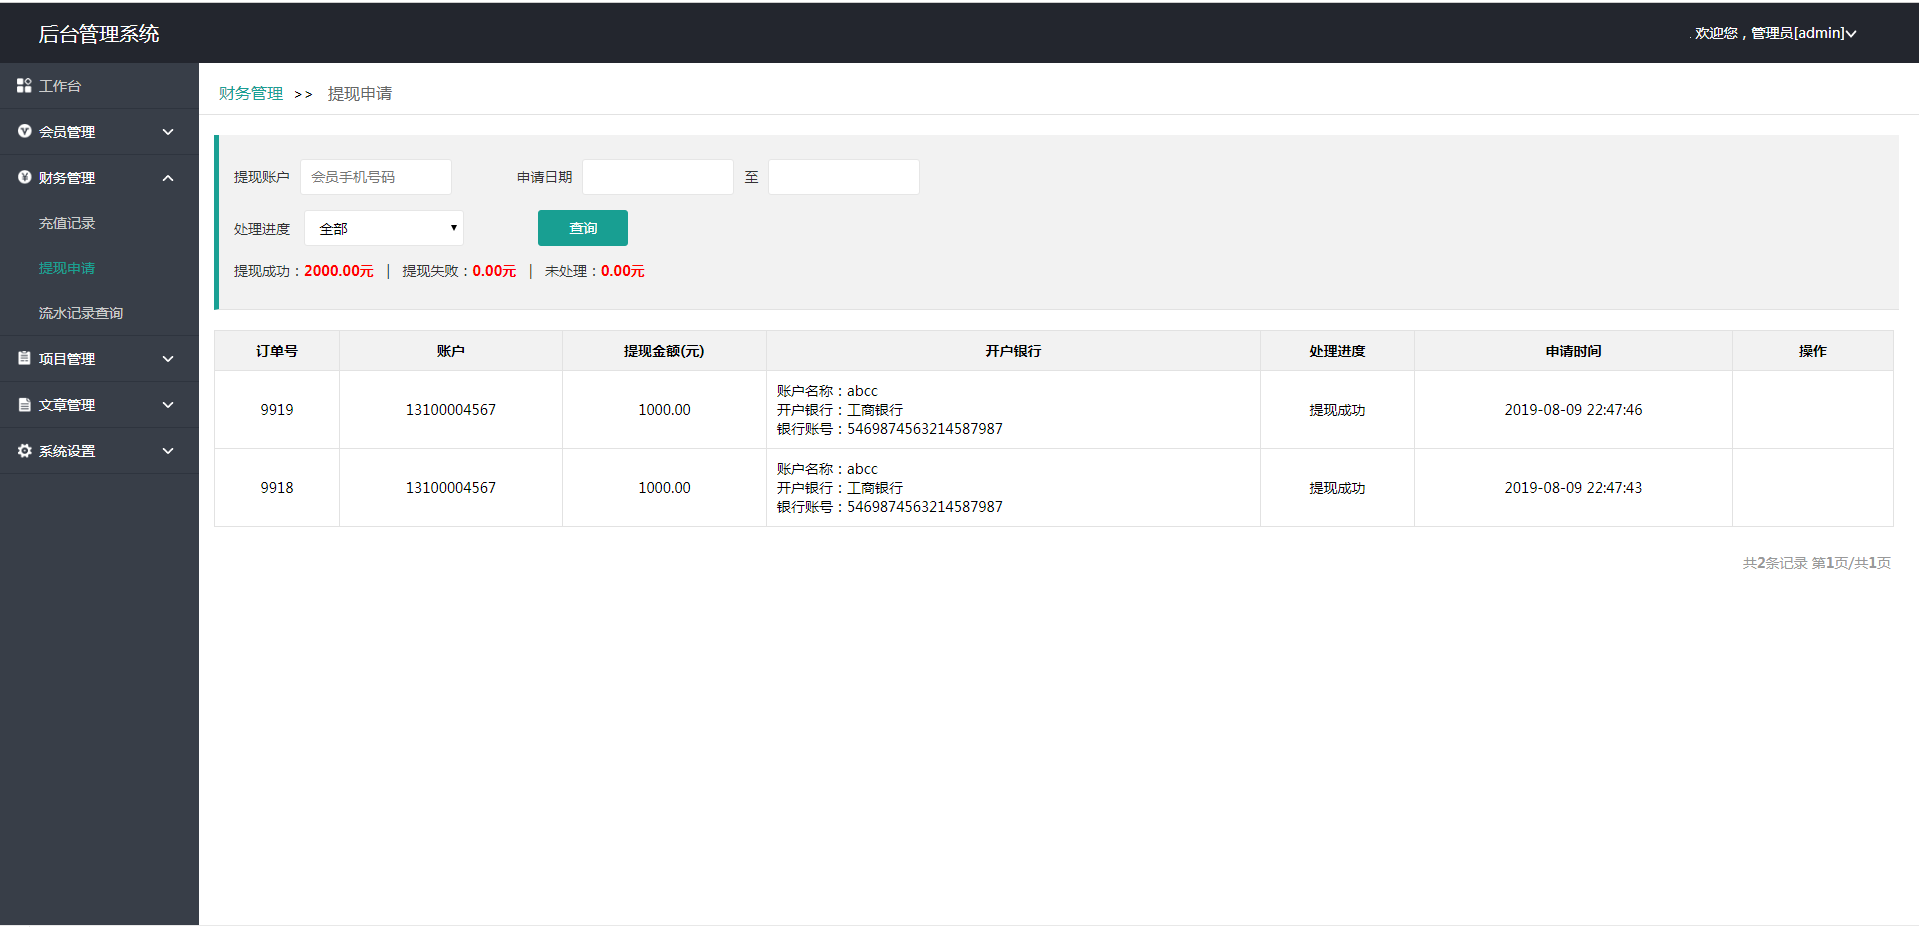Click the 会员管理 sidebar icon

click(x=24, y=131)
